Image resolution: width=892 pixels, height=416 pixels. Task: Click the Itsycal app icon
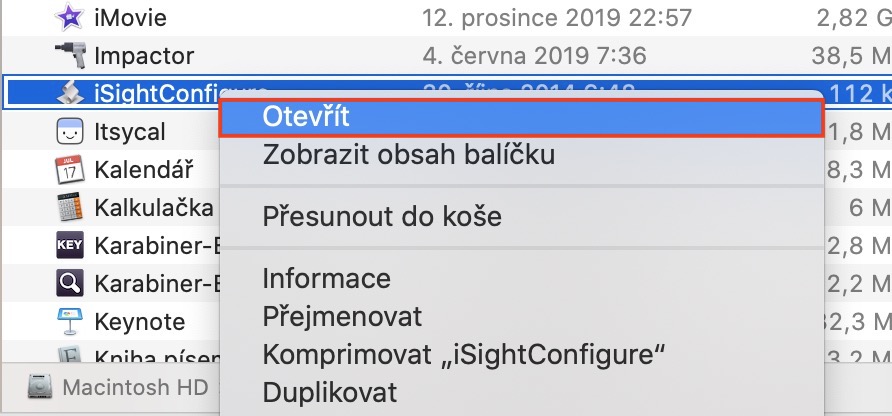[x=69, y=131]
